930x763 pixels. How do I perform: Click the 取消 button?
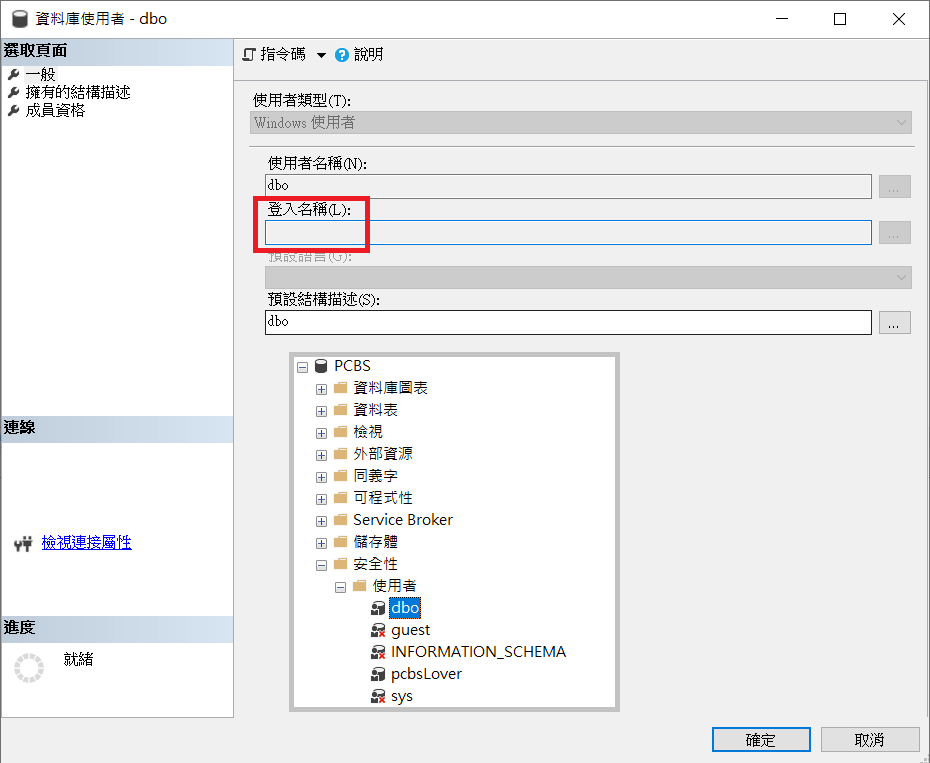coord(869,740)
